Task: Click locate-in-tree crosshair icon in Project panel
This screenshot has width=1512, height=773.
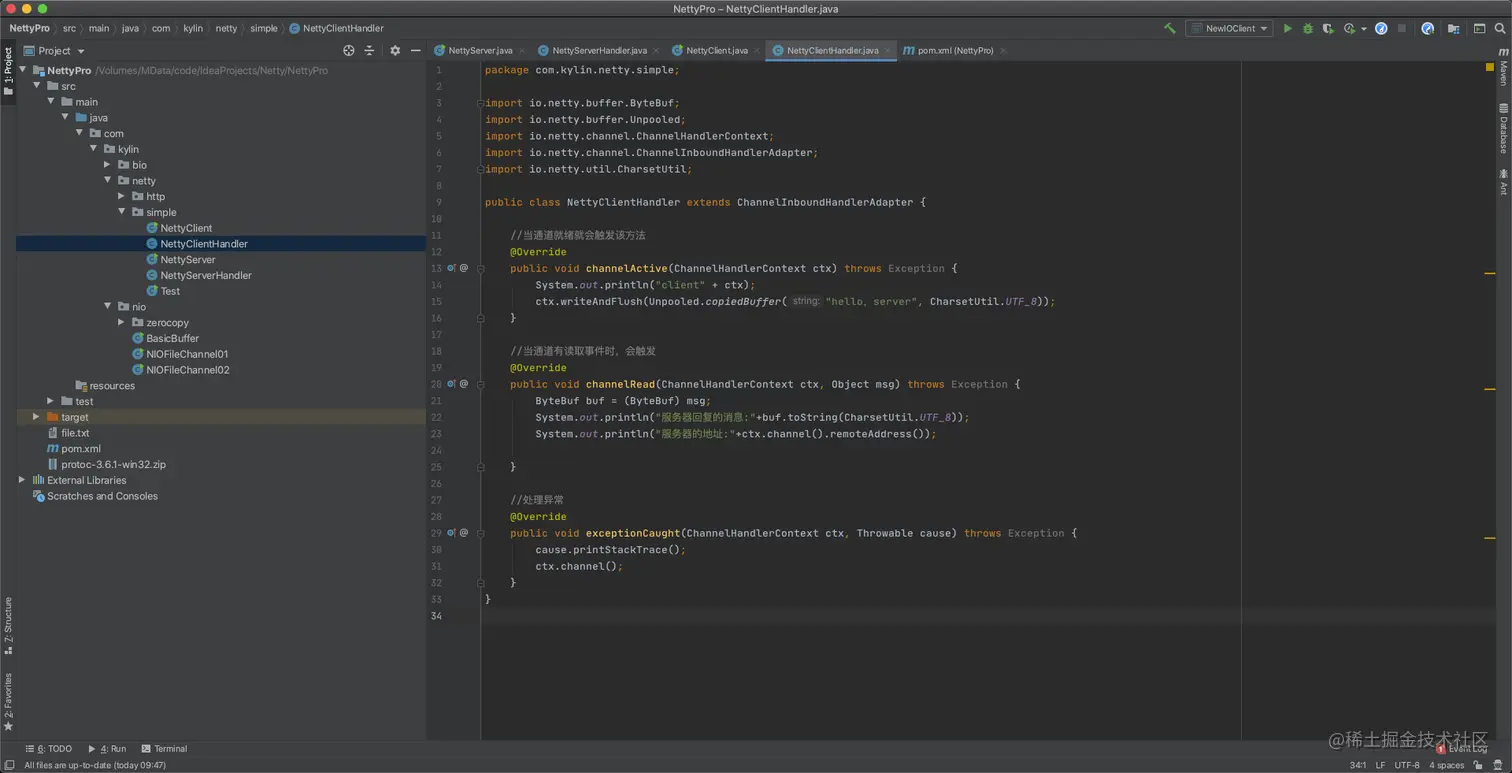Action: pos(349,51)
